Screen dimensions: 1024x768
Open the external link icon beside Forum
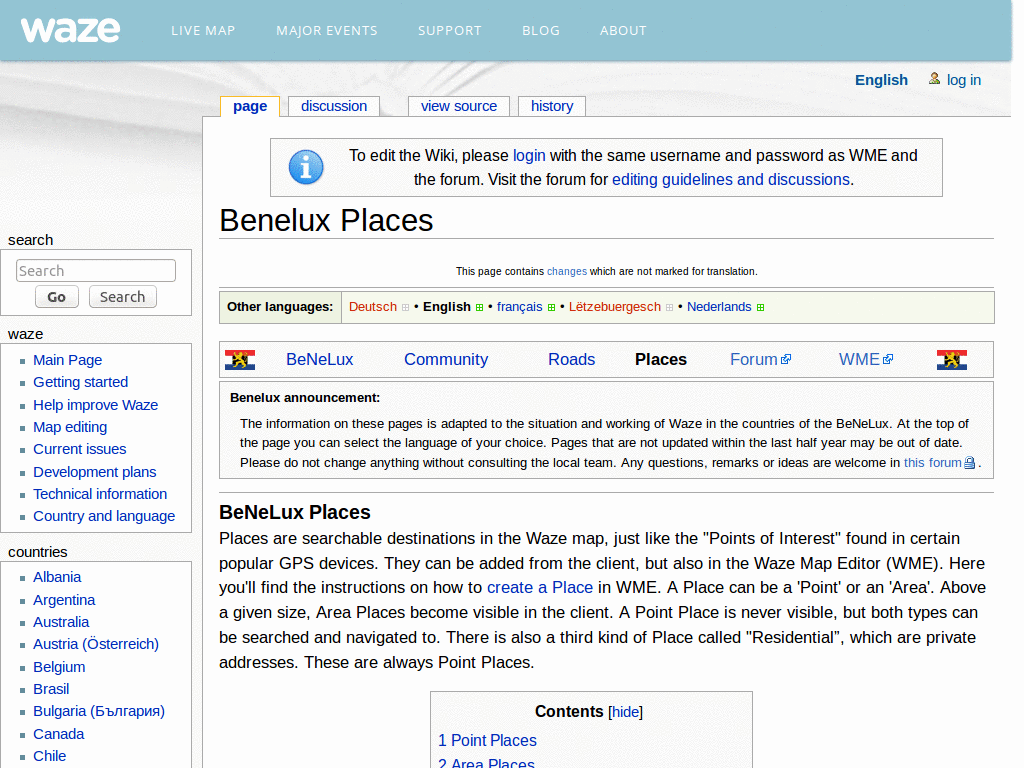(786, 358)
